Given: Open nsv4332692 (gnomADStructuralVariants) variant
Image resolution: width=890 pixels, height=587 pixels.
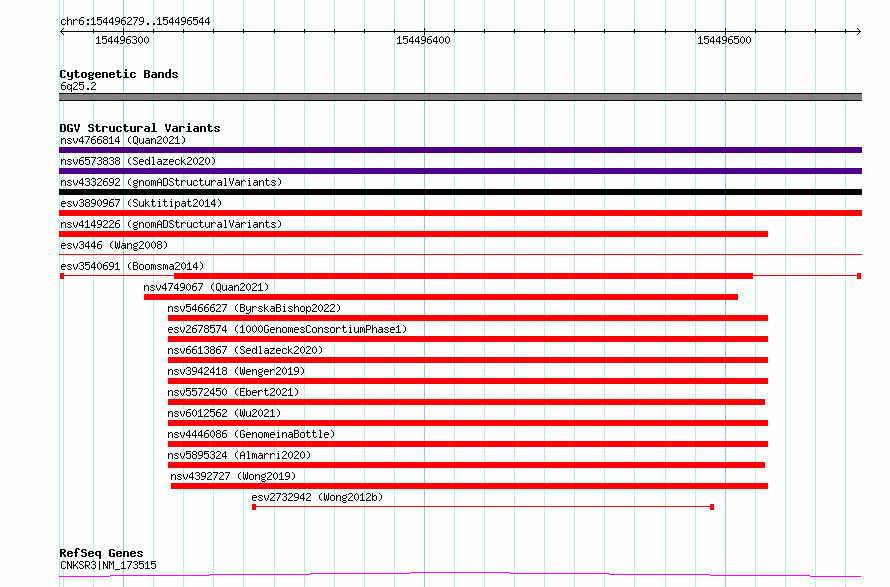Looking at the screenshot, I should click(171, 182).
